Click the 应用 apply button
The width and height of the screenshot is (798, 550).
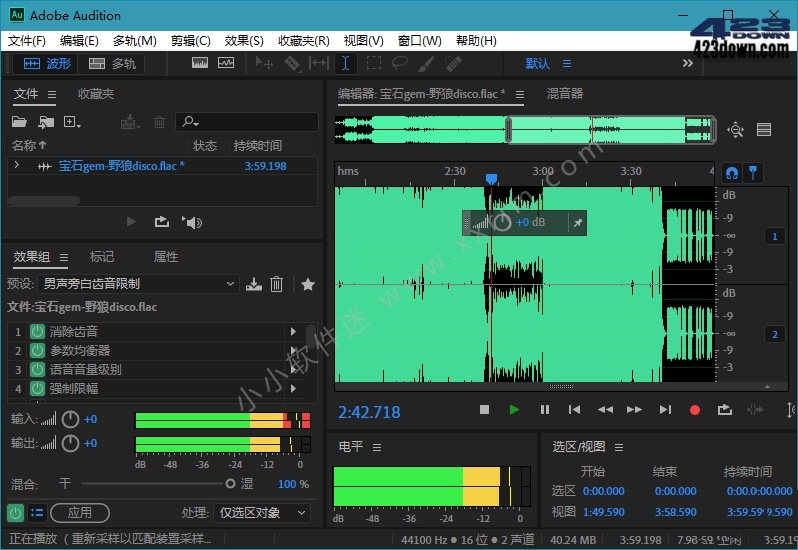pyautogui.click(x=79, y=512)
